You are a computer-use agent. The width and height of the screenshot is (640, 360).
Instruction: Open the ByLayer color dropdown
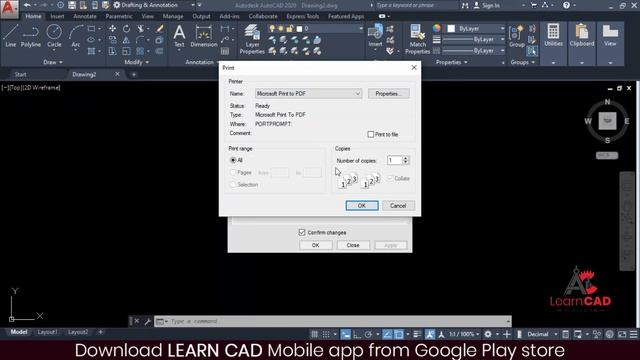pyautogui.click(x=476, y=29)
